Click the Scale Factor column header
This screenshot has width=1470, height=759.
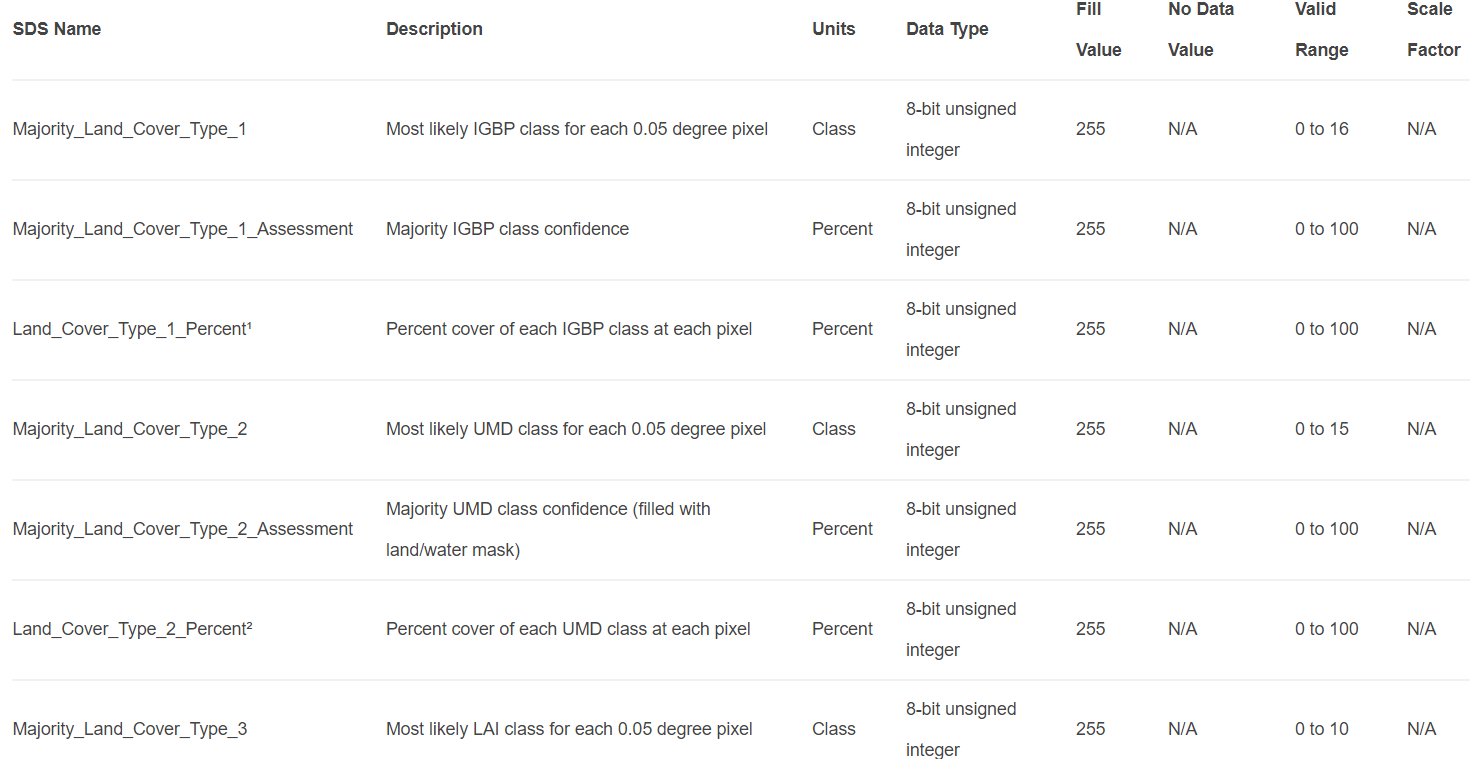pyautogui.click(x=1433, y=29)
